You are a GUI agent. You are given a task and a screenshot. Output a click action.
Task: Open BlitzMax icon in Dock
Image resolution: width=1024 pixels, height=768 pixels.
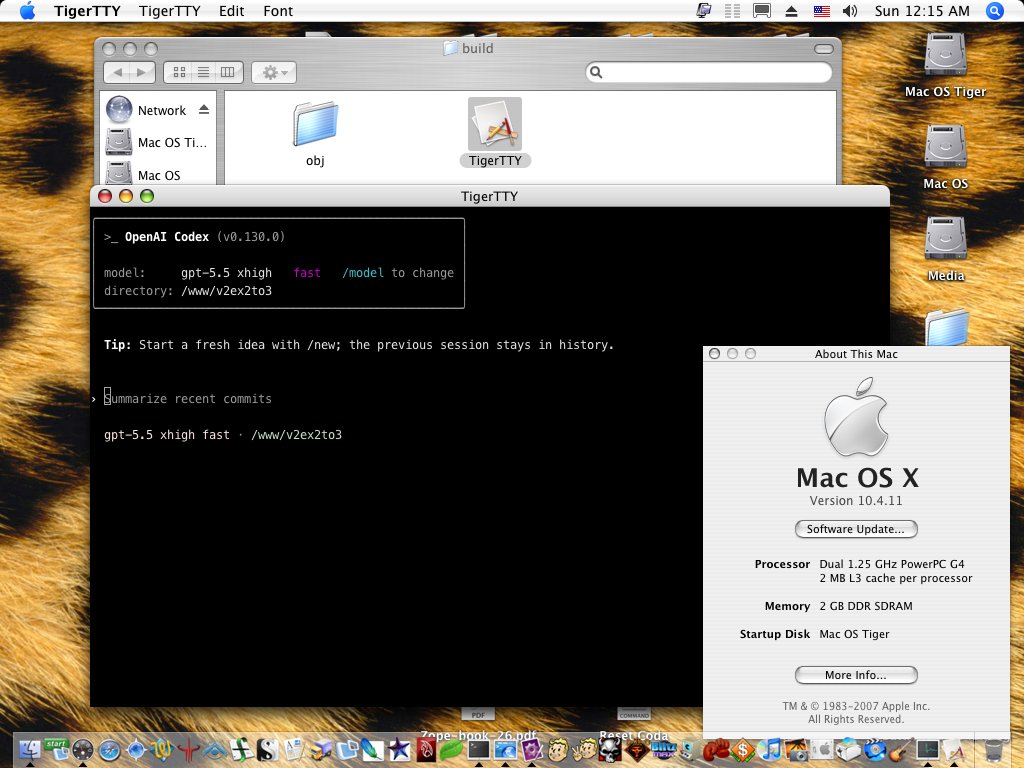click(x=664, y=750)
